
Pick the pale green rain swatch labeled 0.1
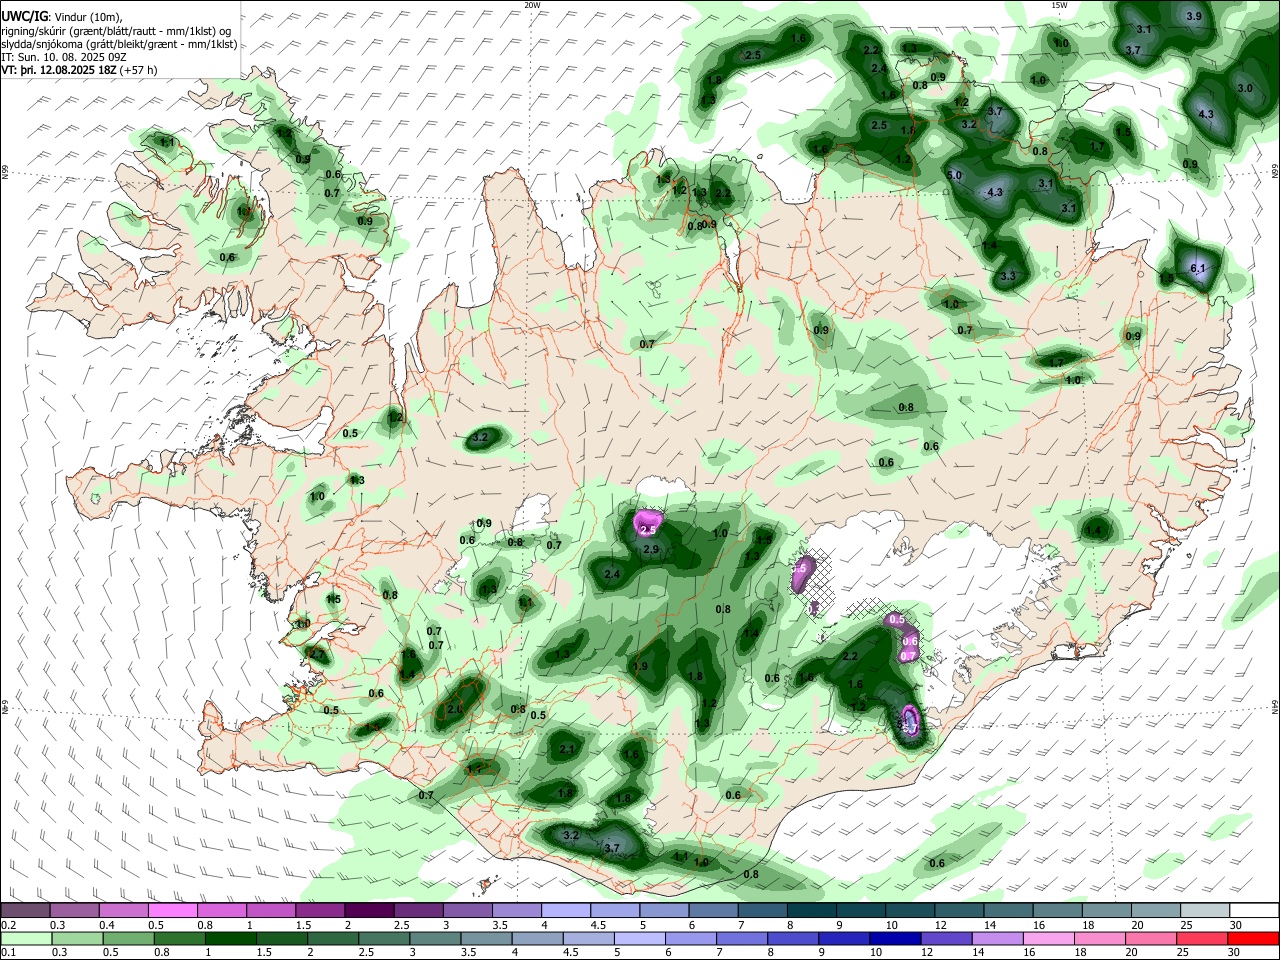tap(26, 938)
